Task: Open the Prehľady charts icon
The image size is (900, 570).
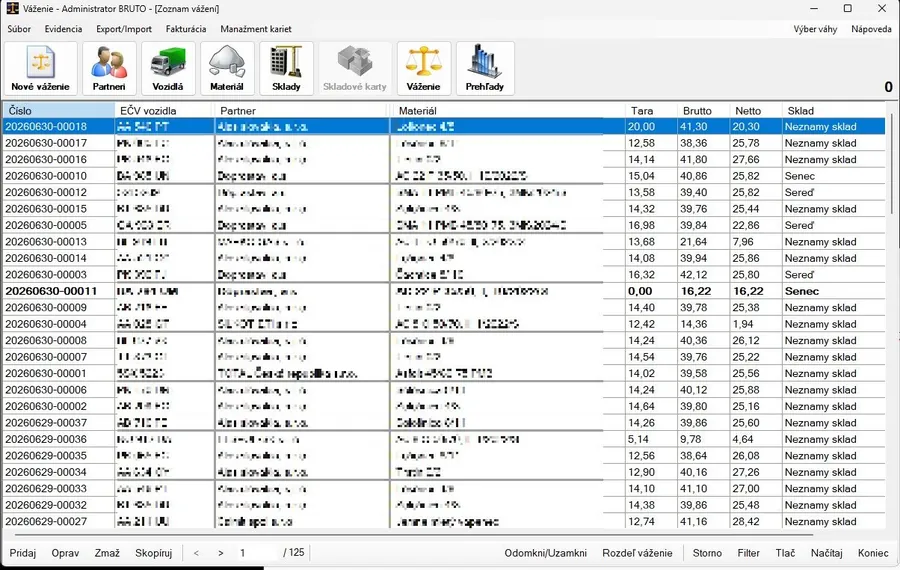Action: click(485, 68)
